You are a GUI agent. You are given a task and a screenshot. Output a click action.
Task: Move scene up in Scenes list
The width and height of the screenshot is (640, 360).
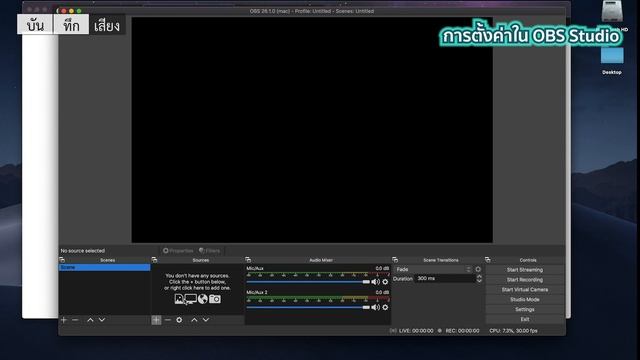click(90, 320)
